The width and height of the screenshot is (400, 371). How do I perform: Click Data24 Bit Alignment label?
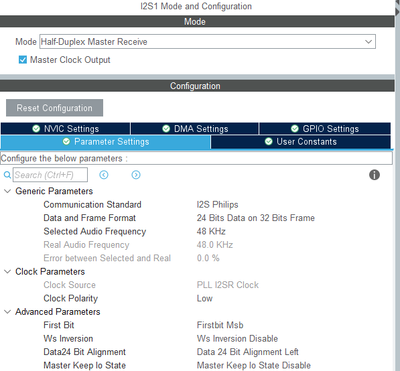[x=84, y=352]
